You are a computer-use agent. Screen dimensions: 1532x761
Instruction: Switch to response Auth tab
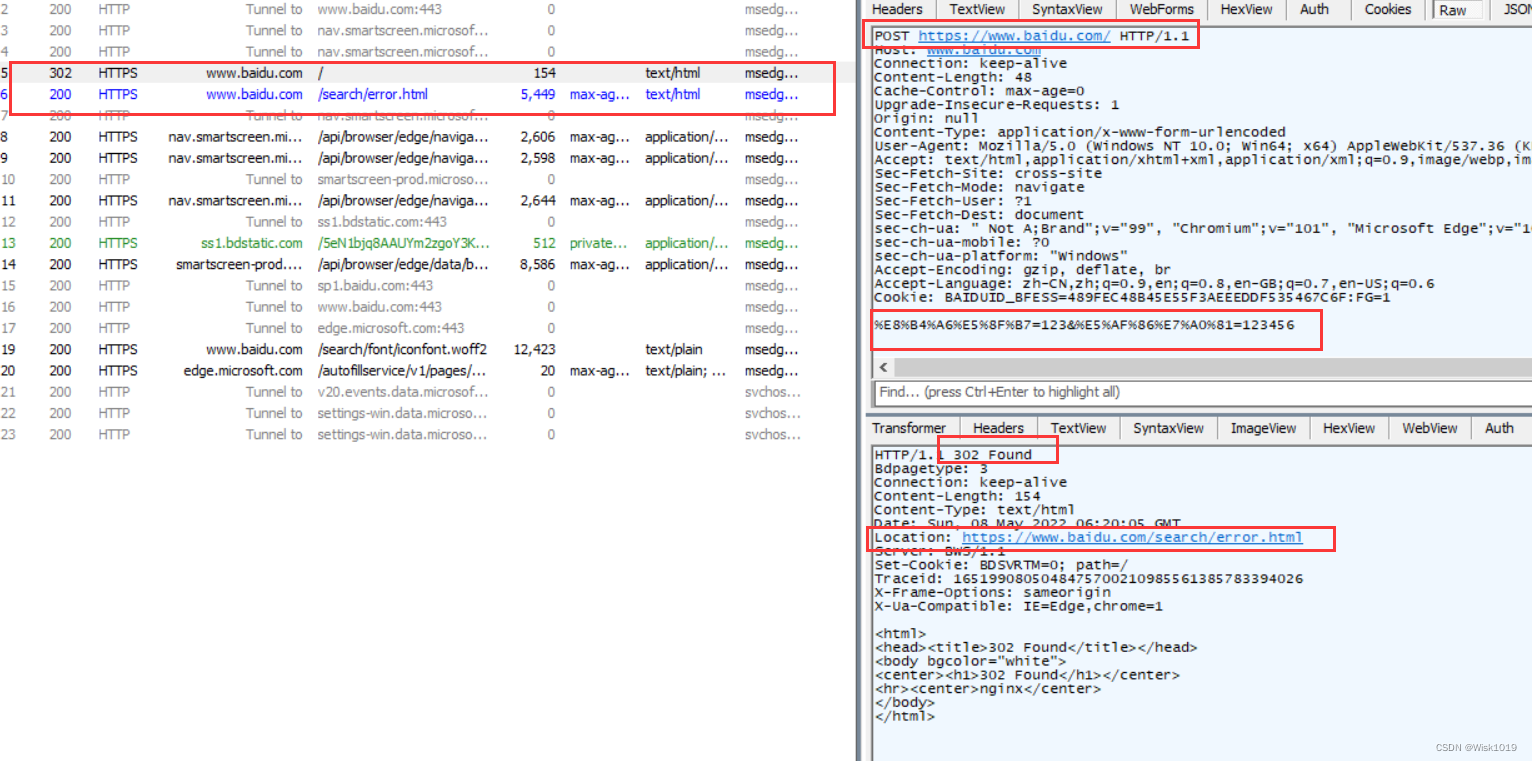point(1498,428)
